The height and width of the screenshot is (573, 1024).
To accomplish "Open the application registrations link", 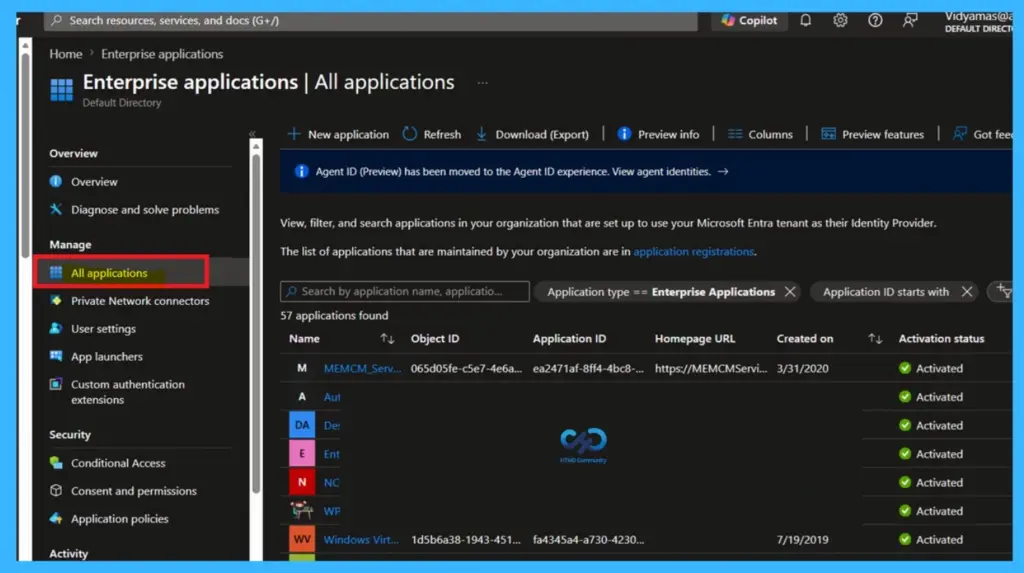I will [x=694, y=252].
